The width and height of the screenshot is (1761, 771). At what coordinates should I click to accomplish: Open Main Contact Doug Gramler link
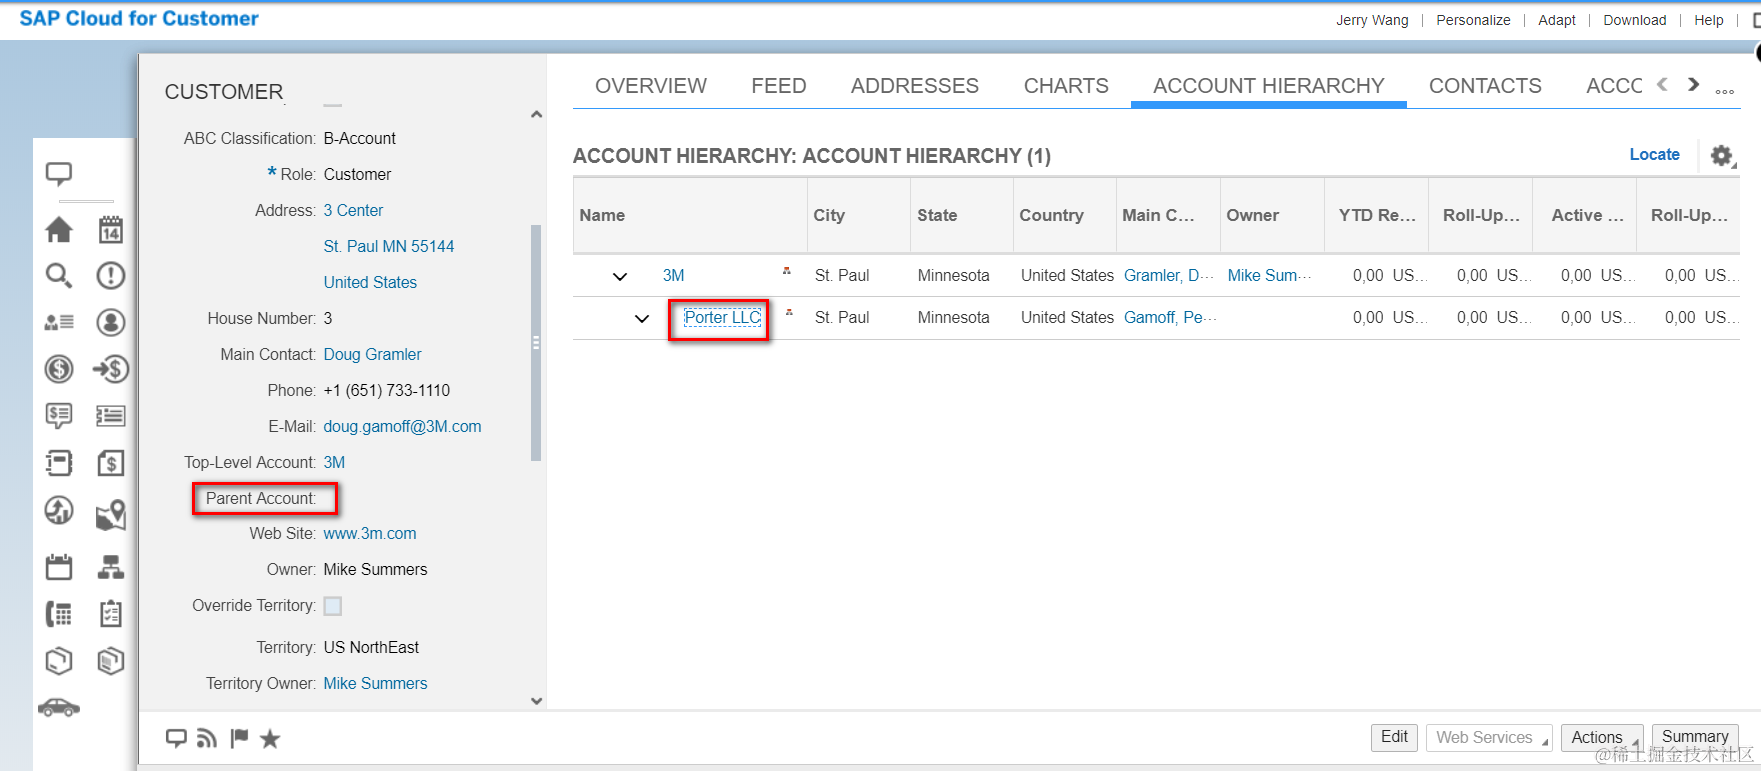pyautogui.click(x=372, y=354)
